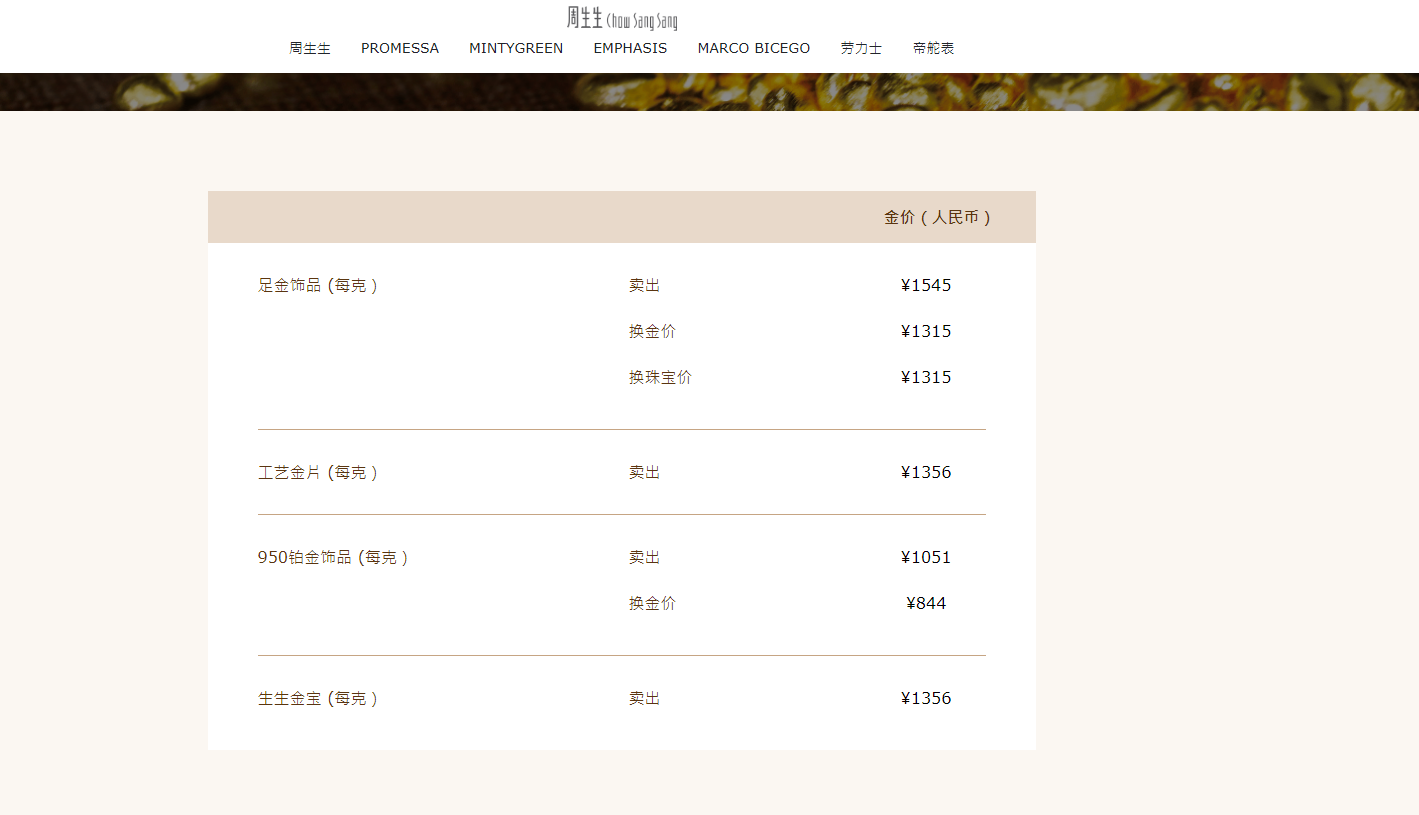
Task: Click the 生生金宝 (每克) row label
Action: 318,698
